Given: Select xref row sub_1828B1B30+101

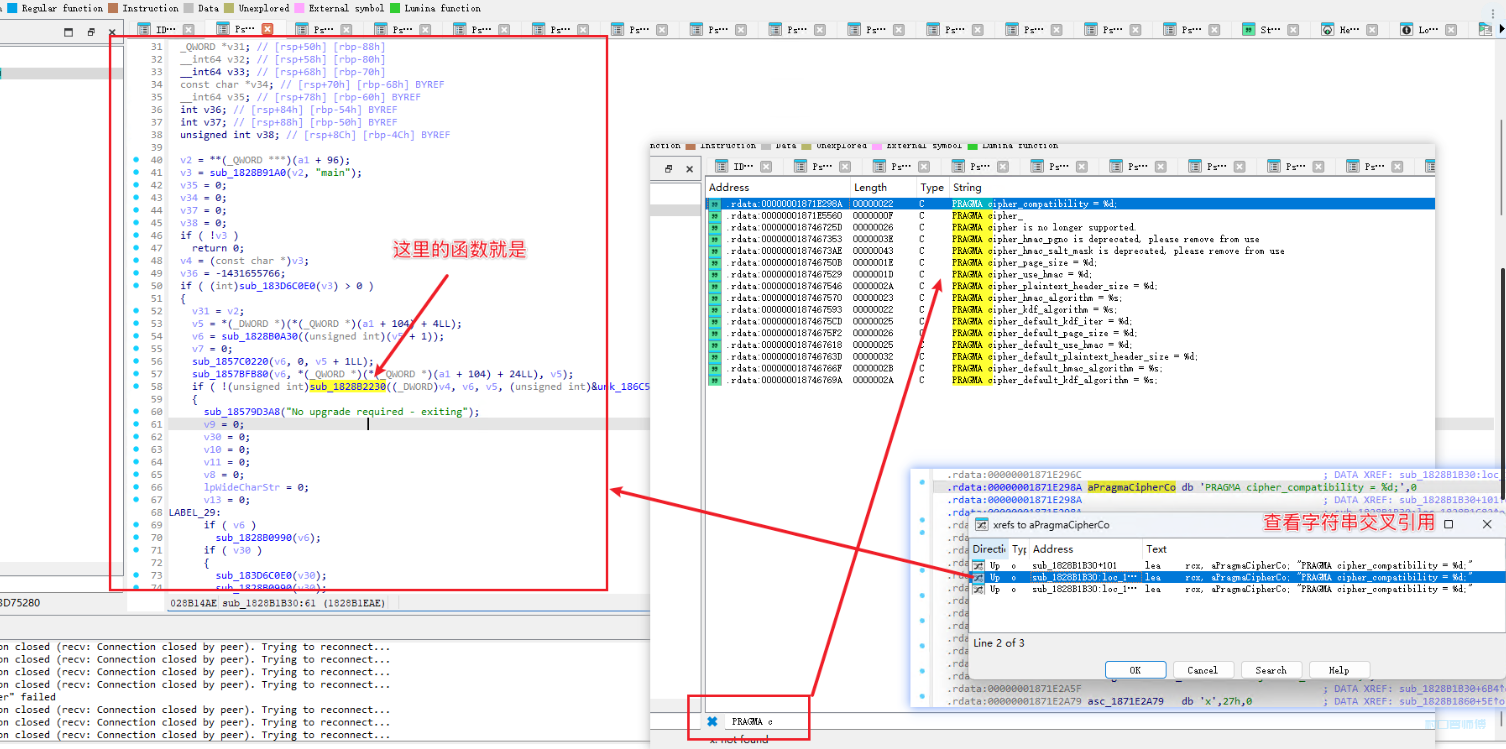Looking at the screenshot, I should point(1235,565).
